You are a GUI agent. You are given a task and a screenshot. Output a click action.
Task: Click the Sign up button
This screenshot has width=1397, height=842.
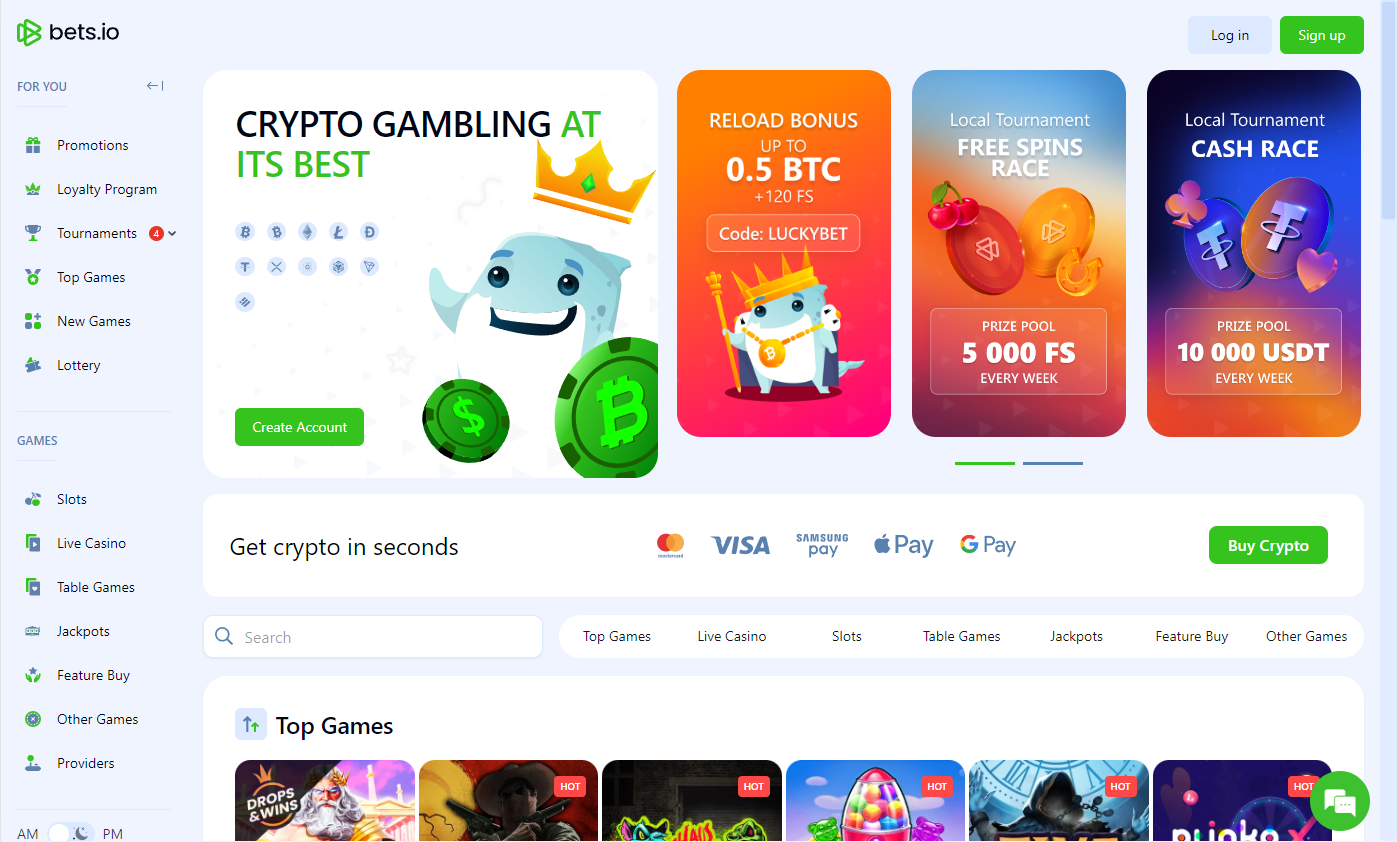[x=1321, y=35]
